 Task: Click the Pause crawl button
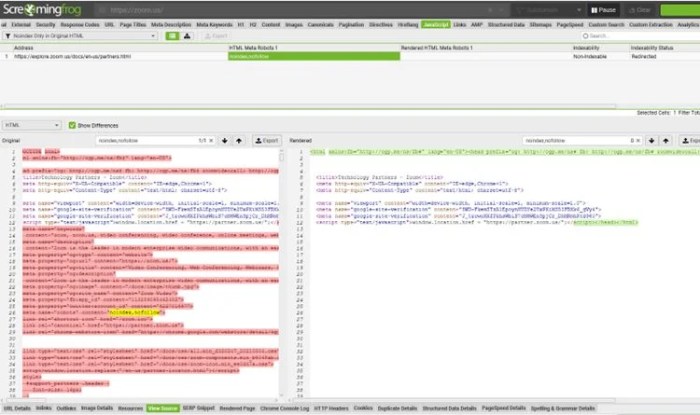pos(604,10)
